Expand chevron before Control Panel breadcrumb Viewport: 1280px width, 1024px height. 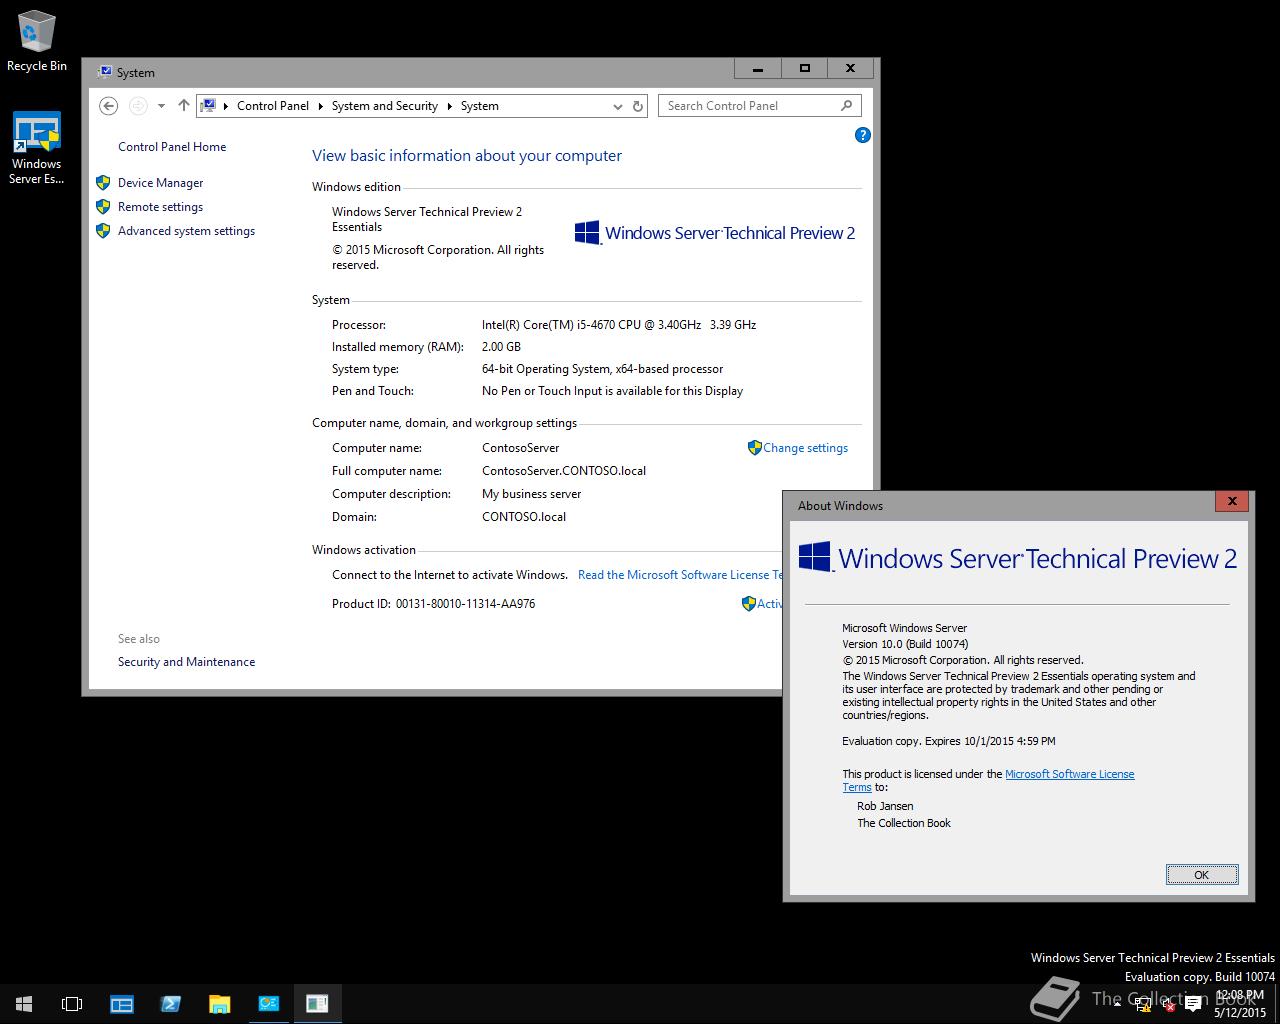point(226,106)
